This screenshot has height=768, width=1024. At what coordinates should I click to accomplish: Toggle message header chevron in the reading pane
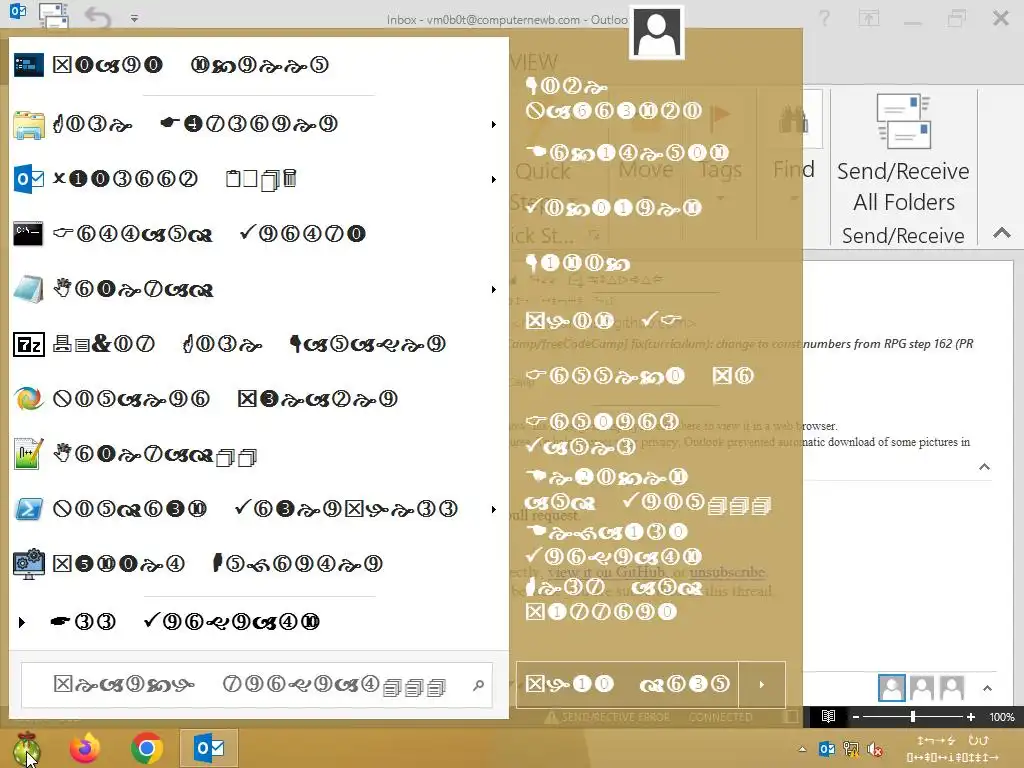[x=985, y=467]
